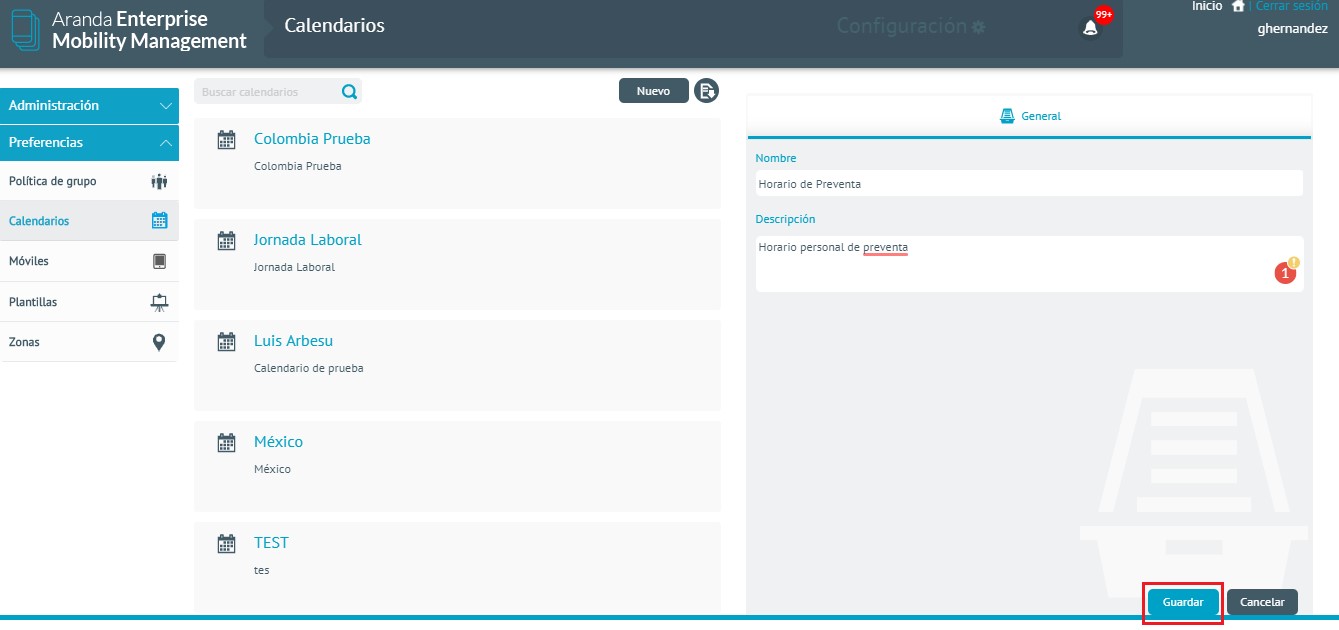Click the Luis Arbesu calendar icon
Screen dimensions: 1339x630
[227, 342]
